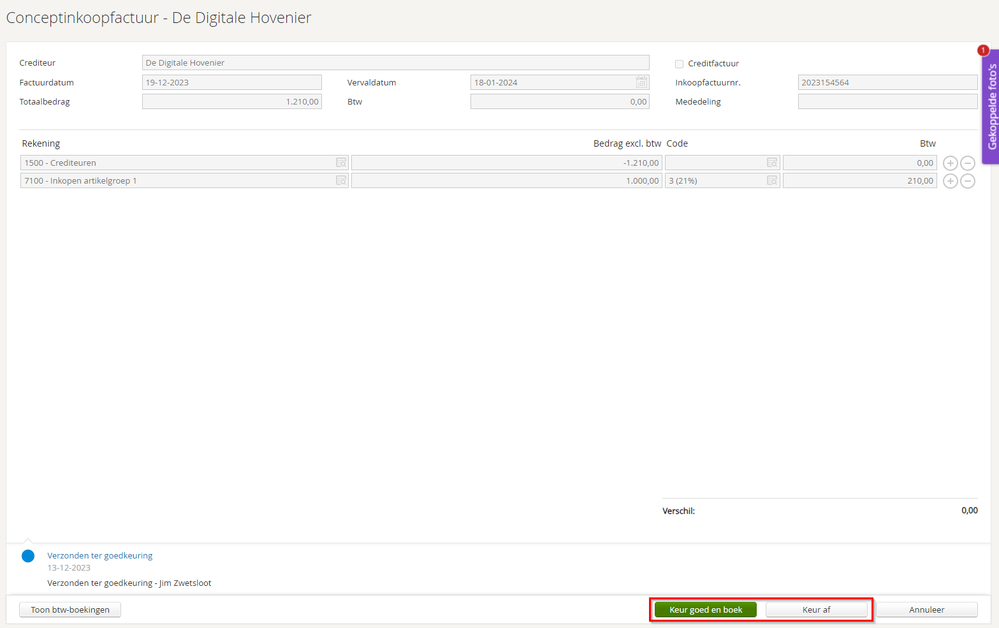Viewport: 999px width, 628px height.
Task: Open the Gekoppelde foto's side tab
Action: 991,107
